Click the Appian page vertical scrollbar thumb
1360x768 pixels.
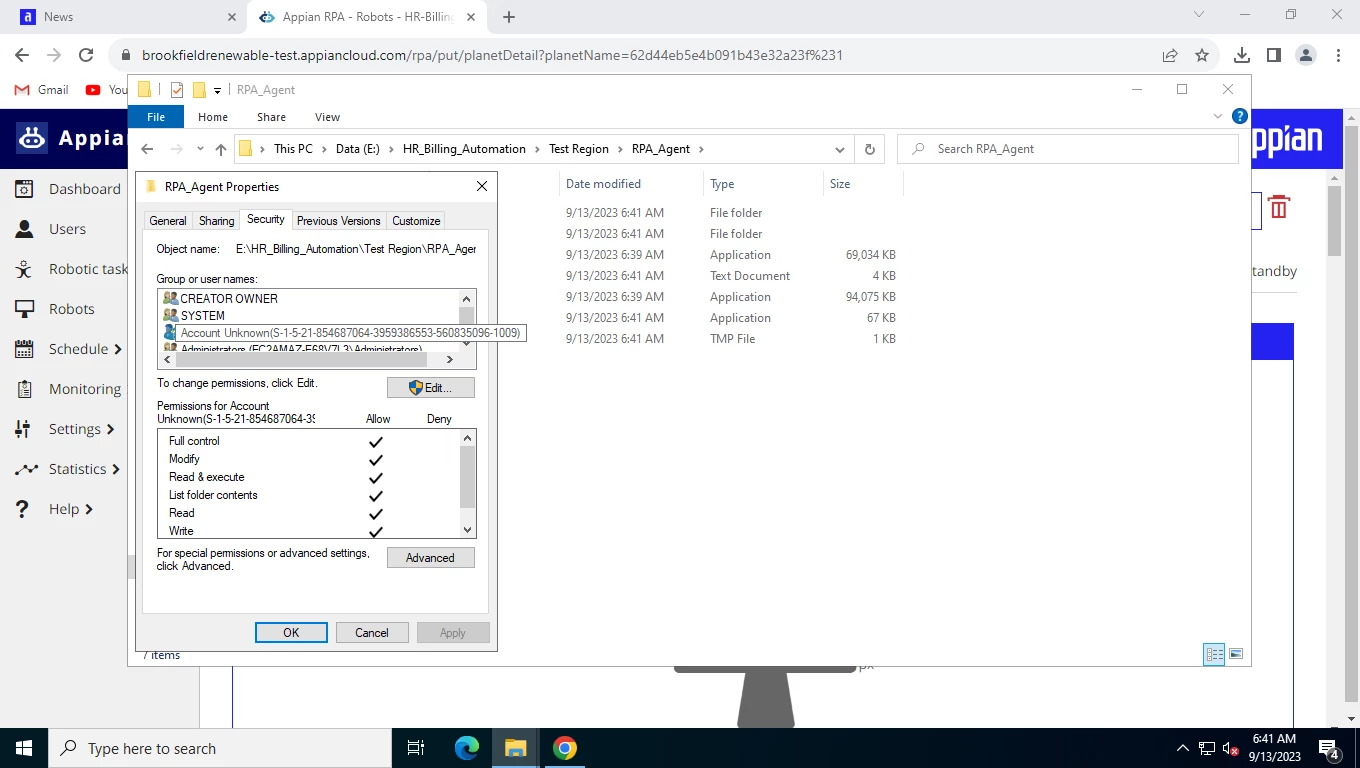(x=1335, y=220)
